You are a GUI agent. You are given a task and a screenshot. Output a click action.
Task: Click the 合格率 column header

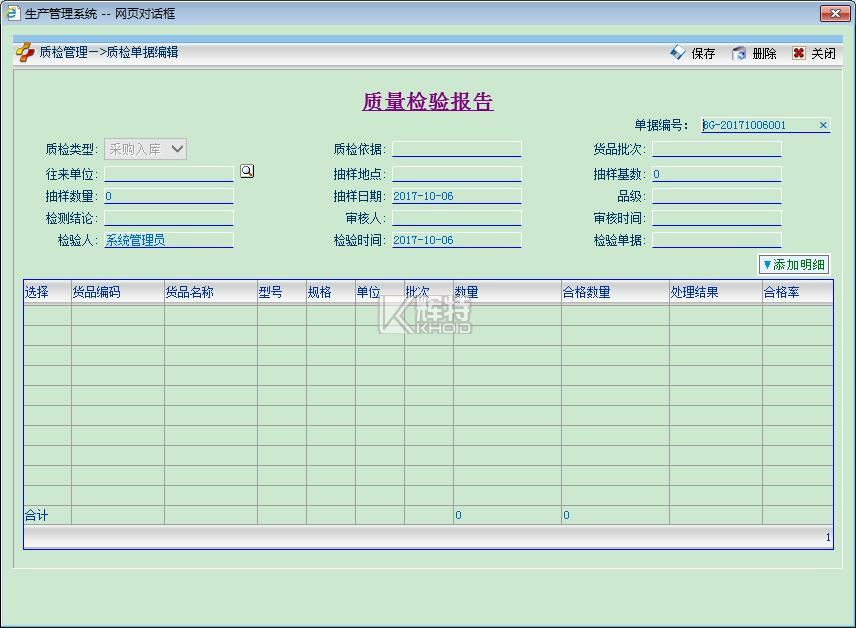click(x=796, y=292)
